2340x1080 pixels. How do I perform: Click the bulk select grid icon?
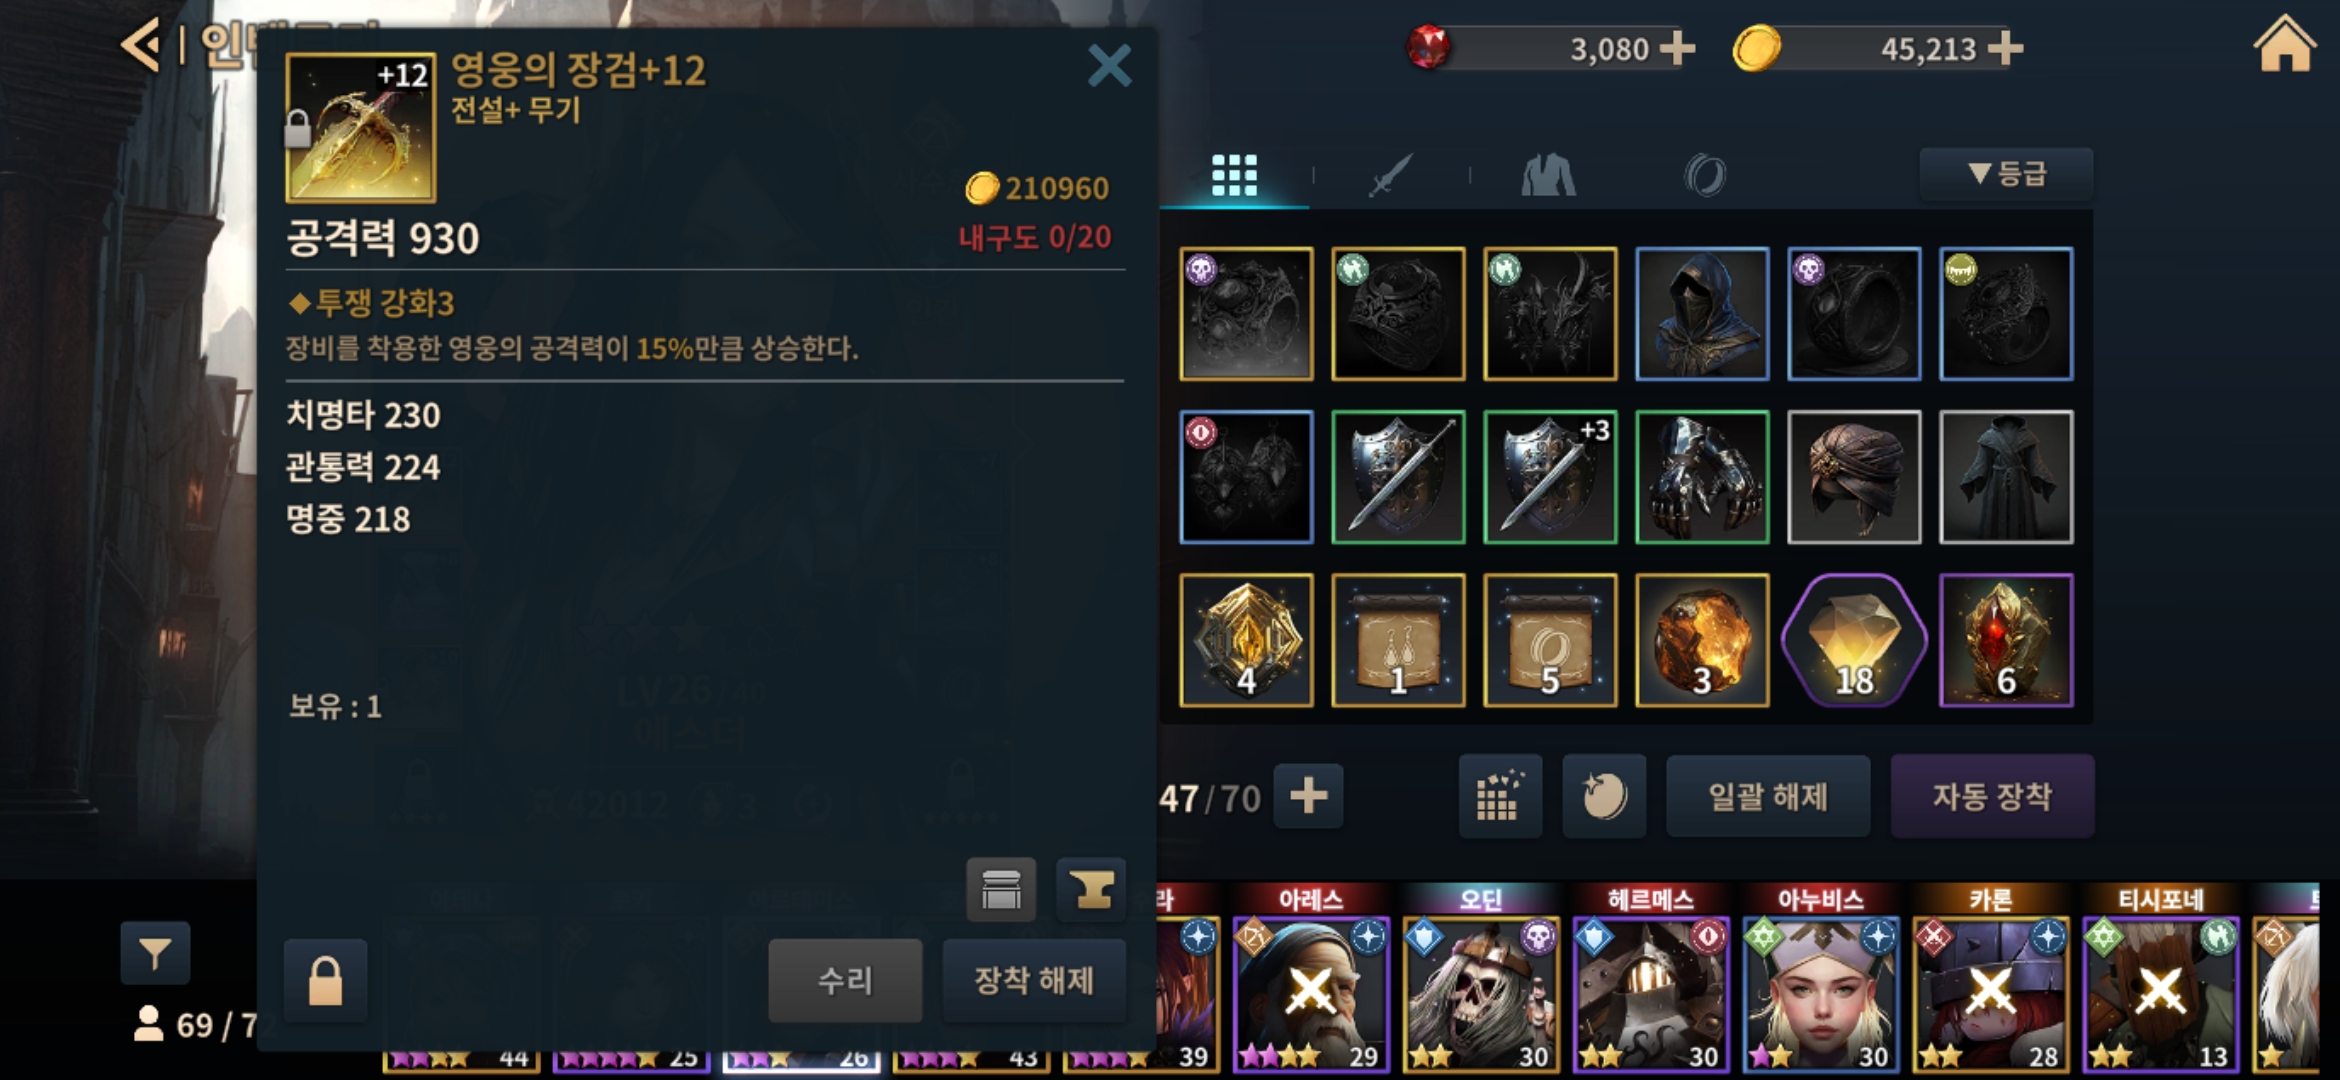(1500, 796)
